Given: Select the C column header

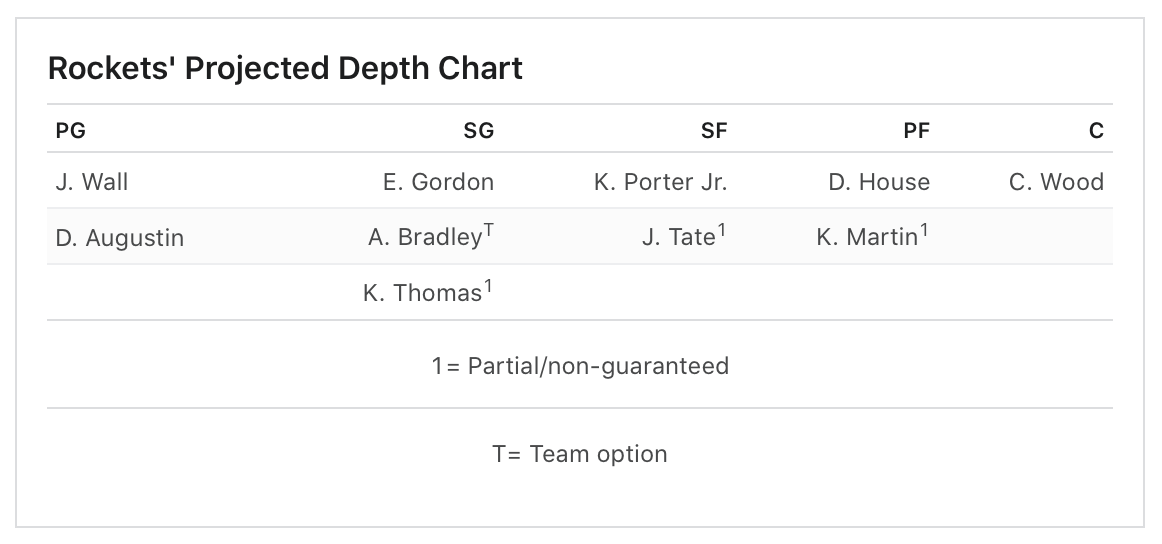Looking at the screenshot, I should coord(1097,131).
